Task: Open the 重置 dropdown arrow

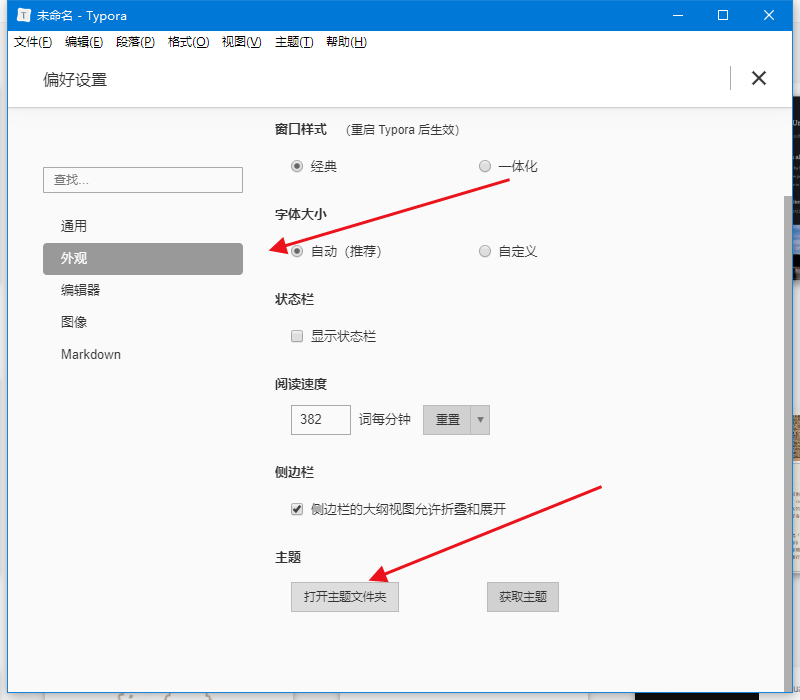Action: (x=479, y=419)
